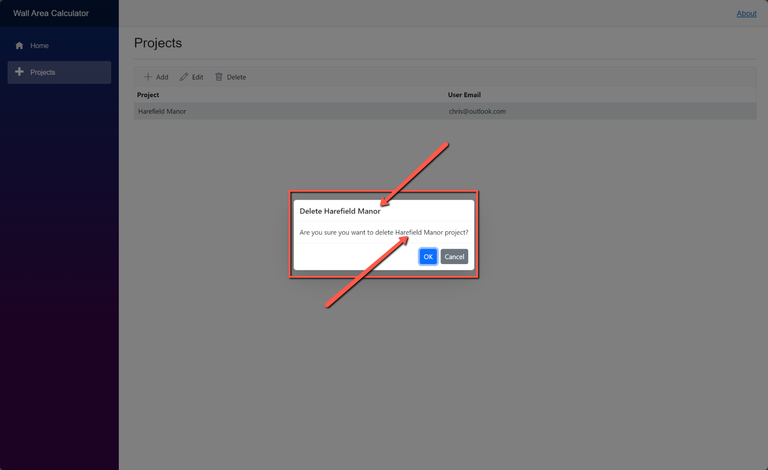Click the Delete trash icon

point(219,77)
